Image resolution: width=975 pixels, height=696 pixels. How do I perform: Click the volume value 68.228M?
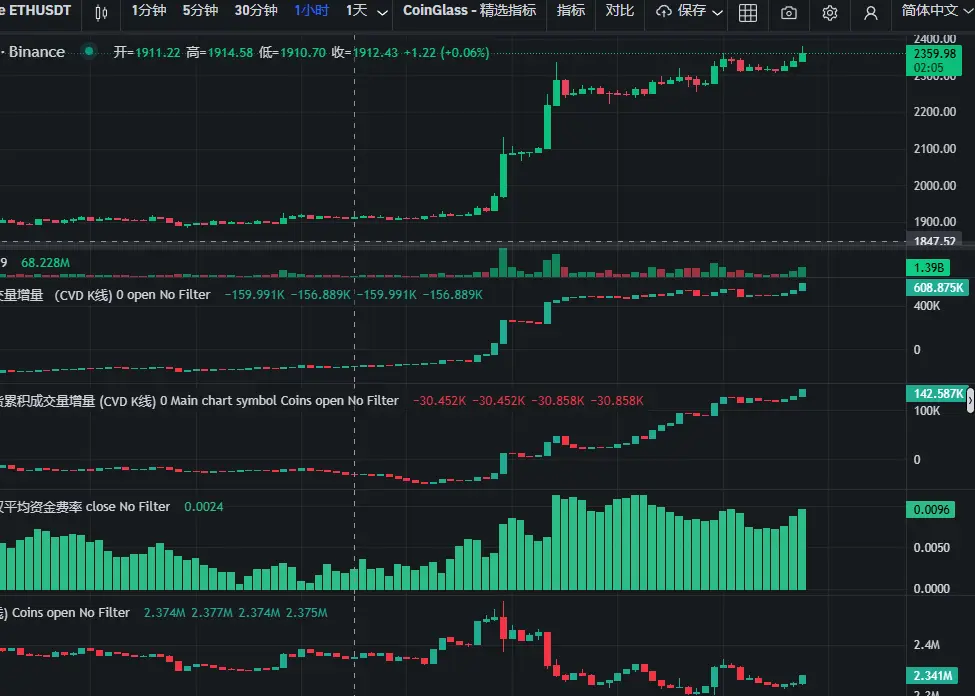[x=45, y=262]
